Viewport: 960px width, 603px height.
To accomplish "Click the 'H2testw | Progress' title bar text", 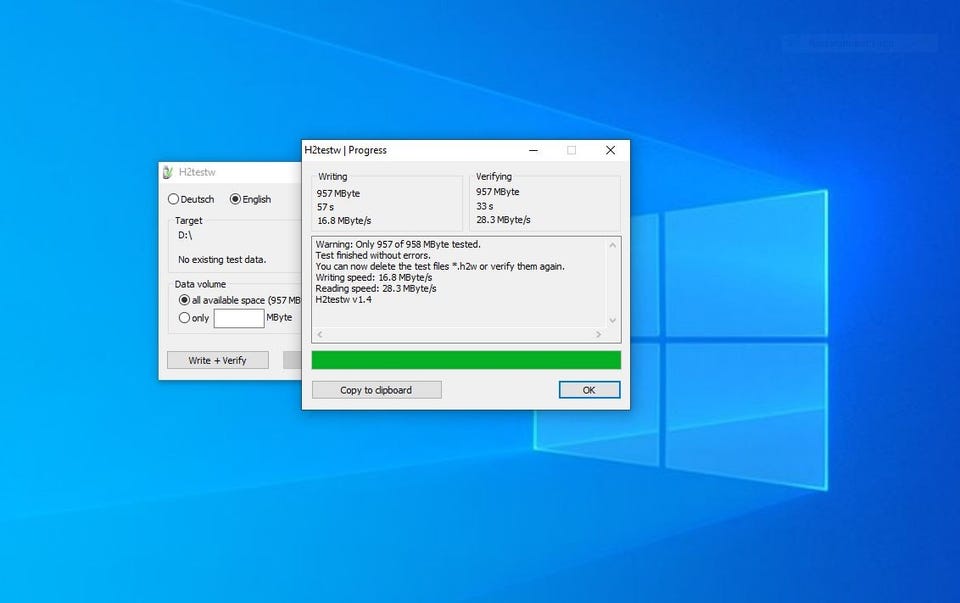I will (x=345, y=151).
